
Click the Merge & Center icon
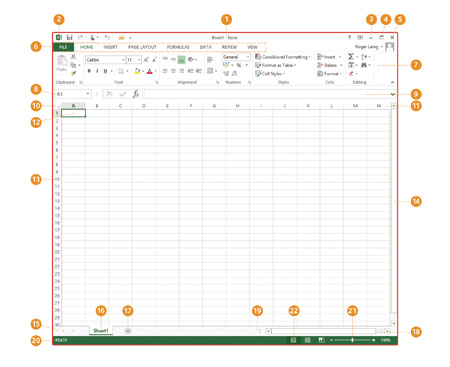pyautogui.click(x=210, y=70)
